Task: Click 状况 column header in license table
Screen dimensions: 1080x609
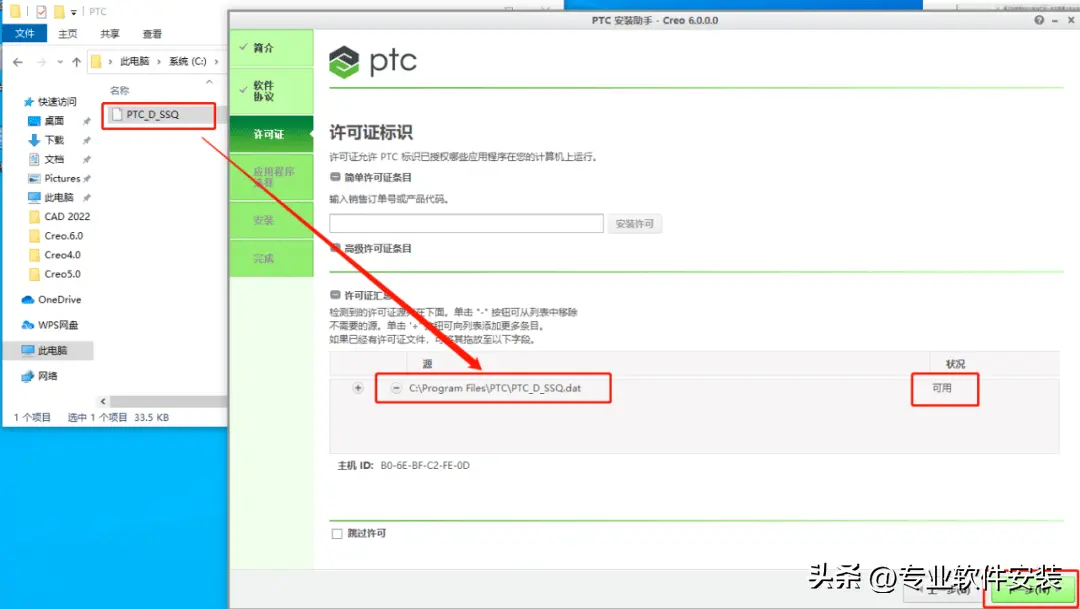Action: (x=955, y=364)
